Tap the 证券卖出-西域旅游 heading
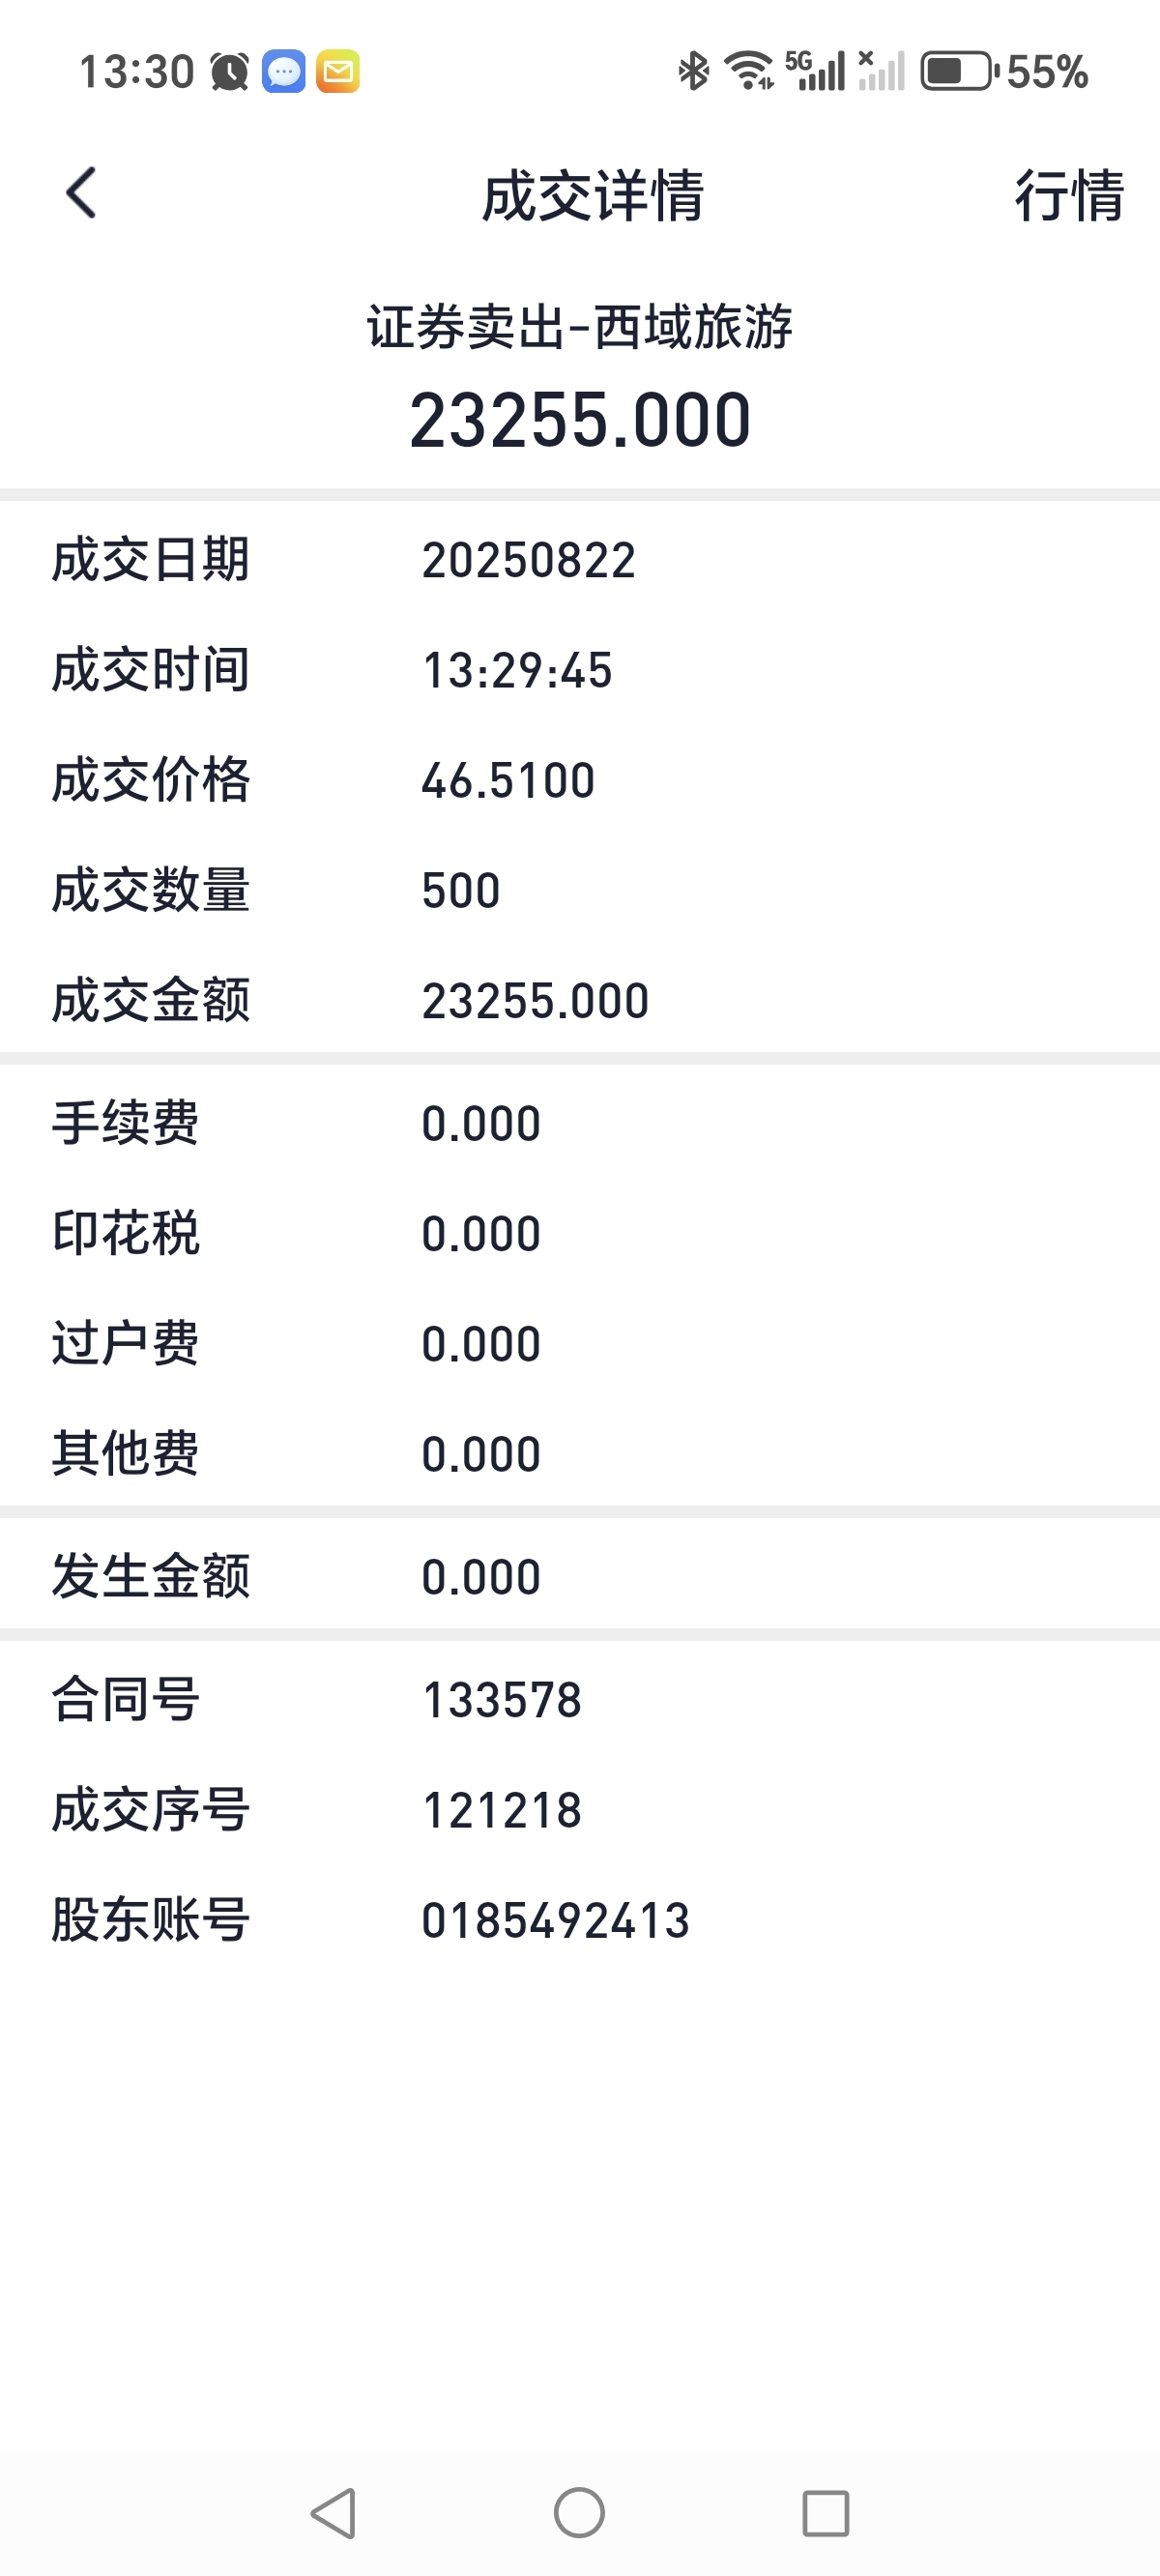1160x2576 pixels. (x=580, y=327)
